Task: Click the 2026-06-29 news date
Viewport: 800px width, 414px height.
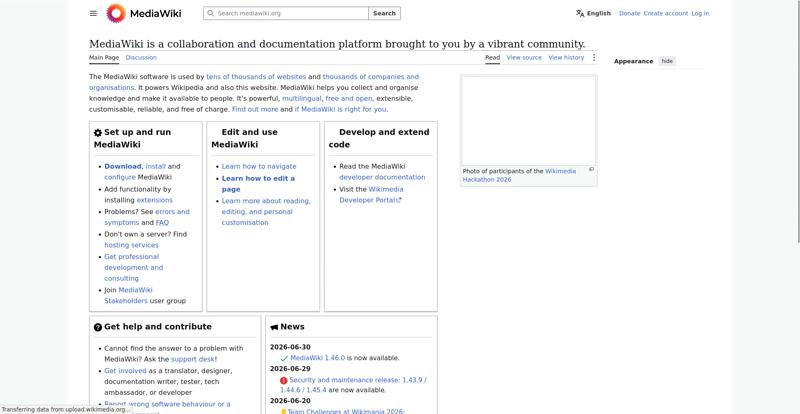Action: [290, 369]
